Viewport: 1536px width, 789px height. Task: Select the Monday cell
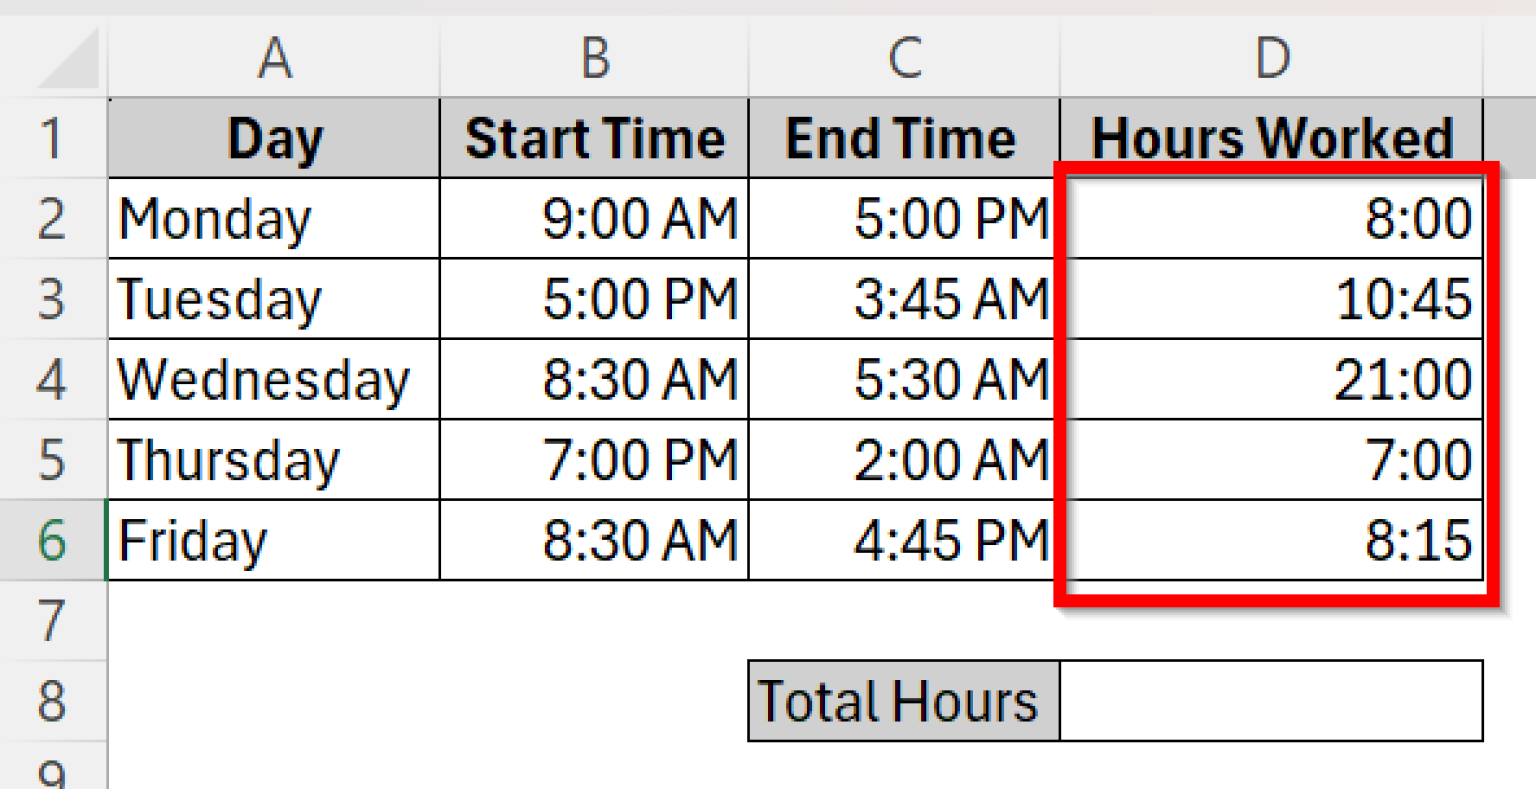(x=275, y=218)
